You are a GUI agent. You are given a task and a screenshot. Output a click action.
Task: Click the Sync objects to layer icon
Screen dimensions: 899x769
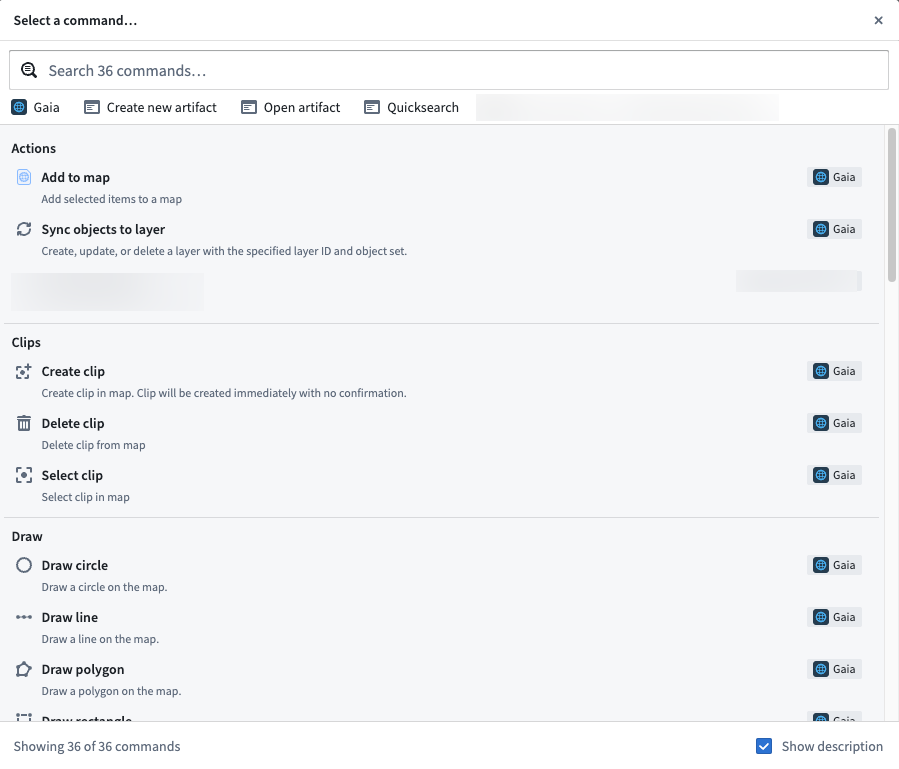pyautogui.click(x=24, y=229)
